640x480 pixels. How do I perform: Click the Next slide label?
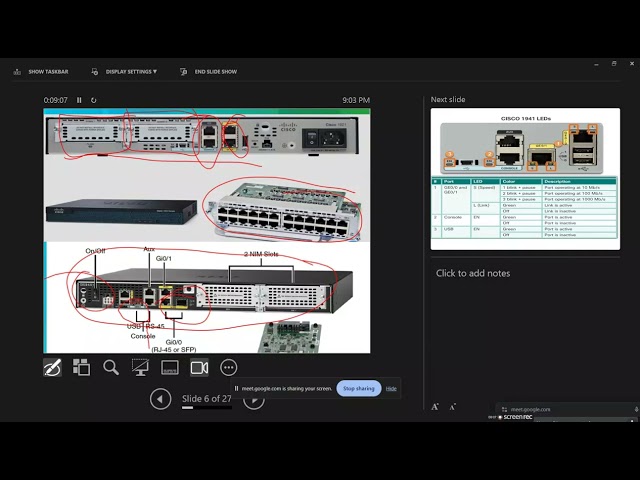448,99
